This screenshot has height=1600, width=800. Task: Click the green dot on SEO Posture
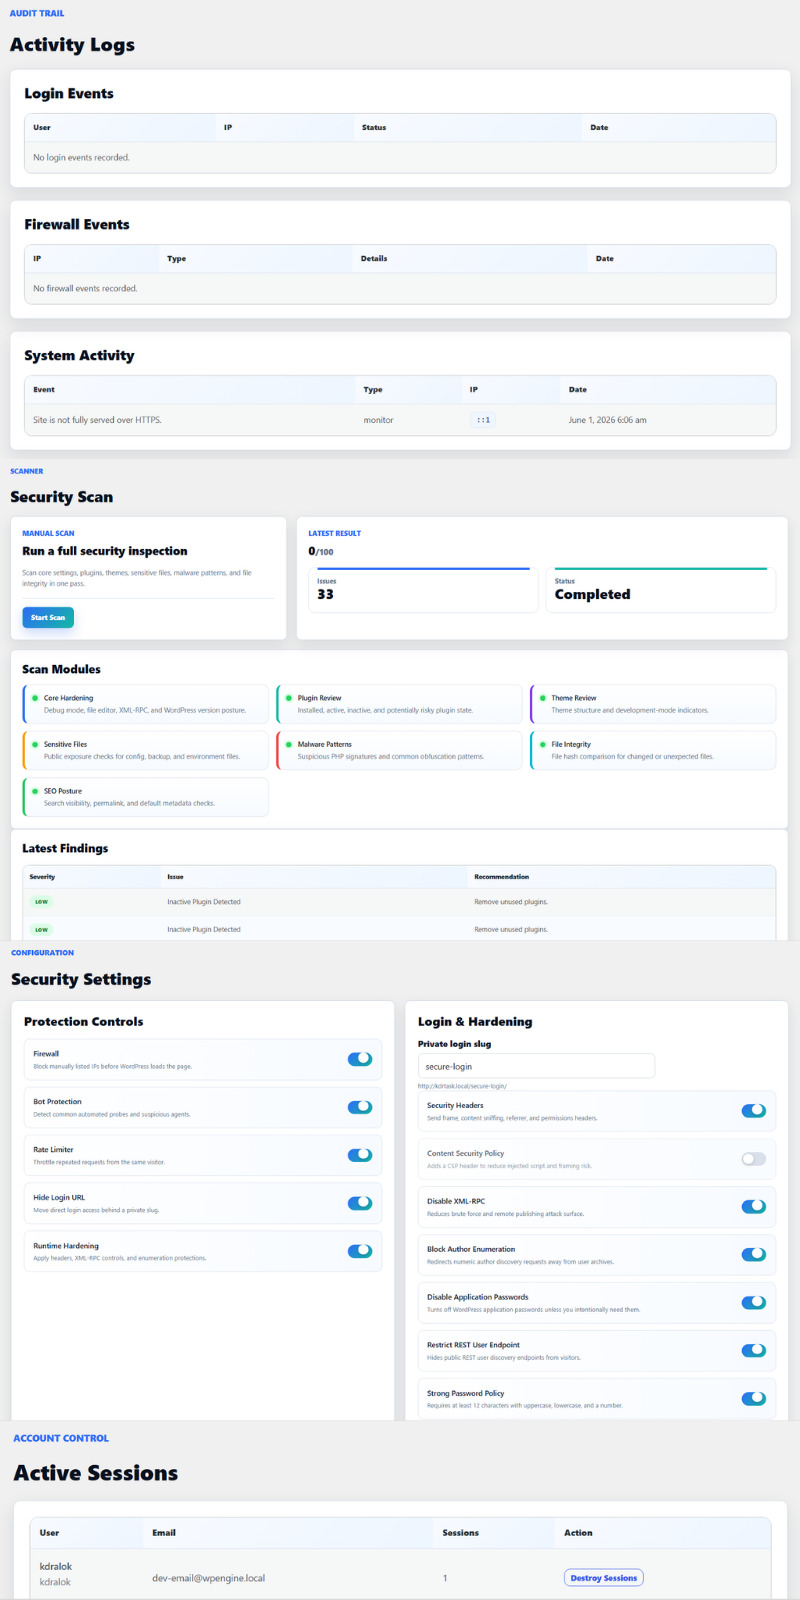[x=34, y=791]
